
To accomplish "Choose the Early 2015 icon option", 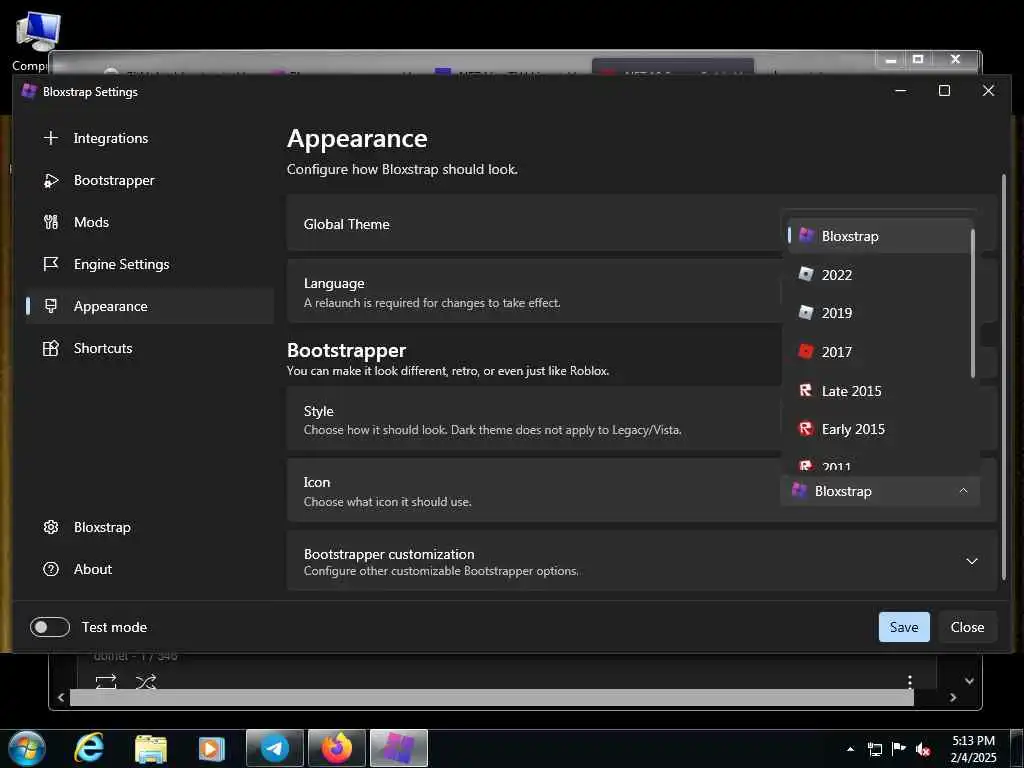I will click(x=879, y=429).
